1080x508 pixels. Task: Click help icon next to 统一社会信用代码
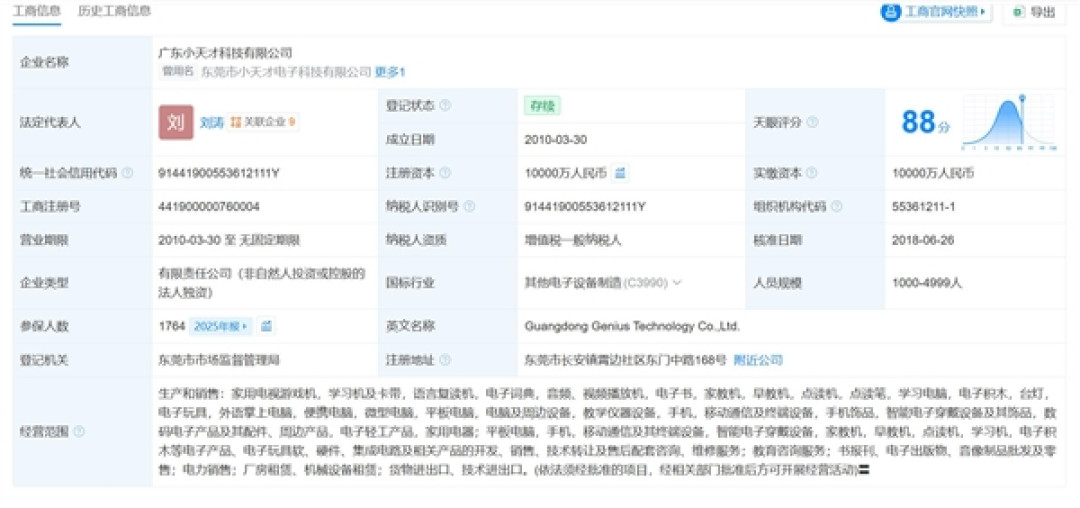(x=127, y=173)
